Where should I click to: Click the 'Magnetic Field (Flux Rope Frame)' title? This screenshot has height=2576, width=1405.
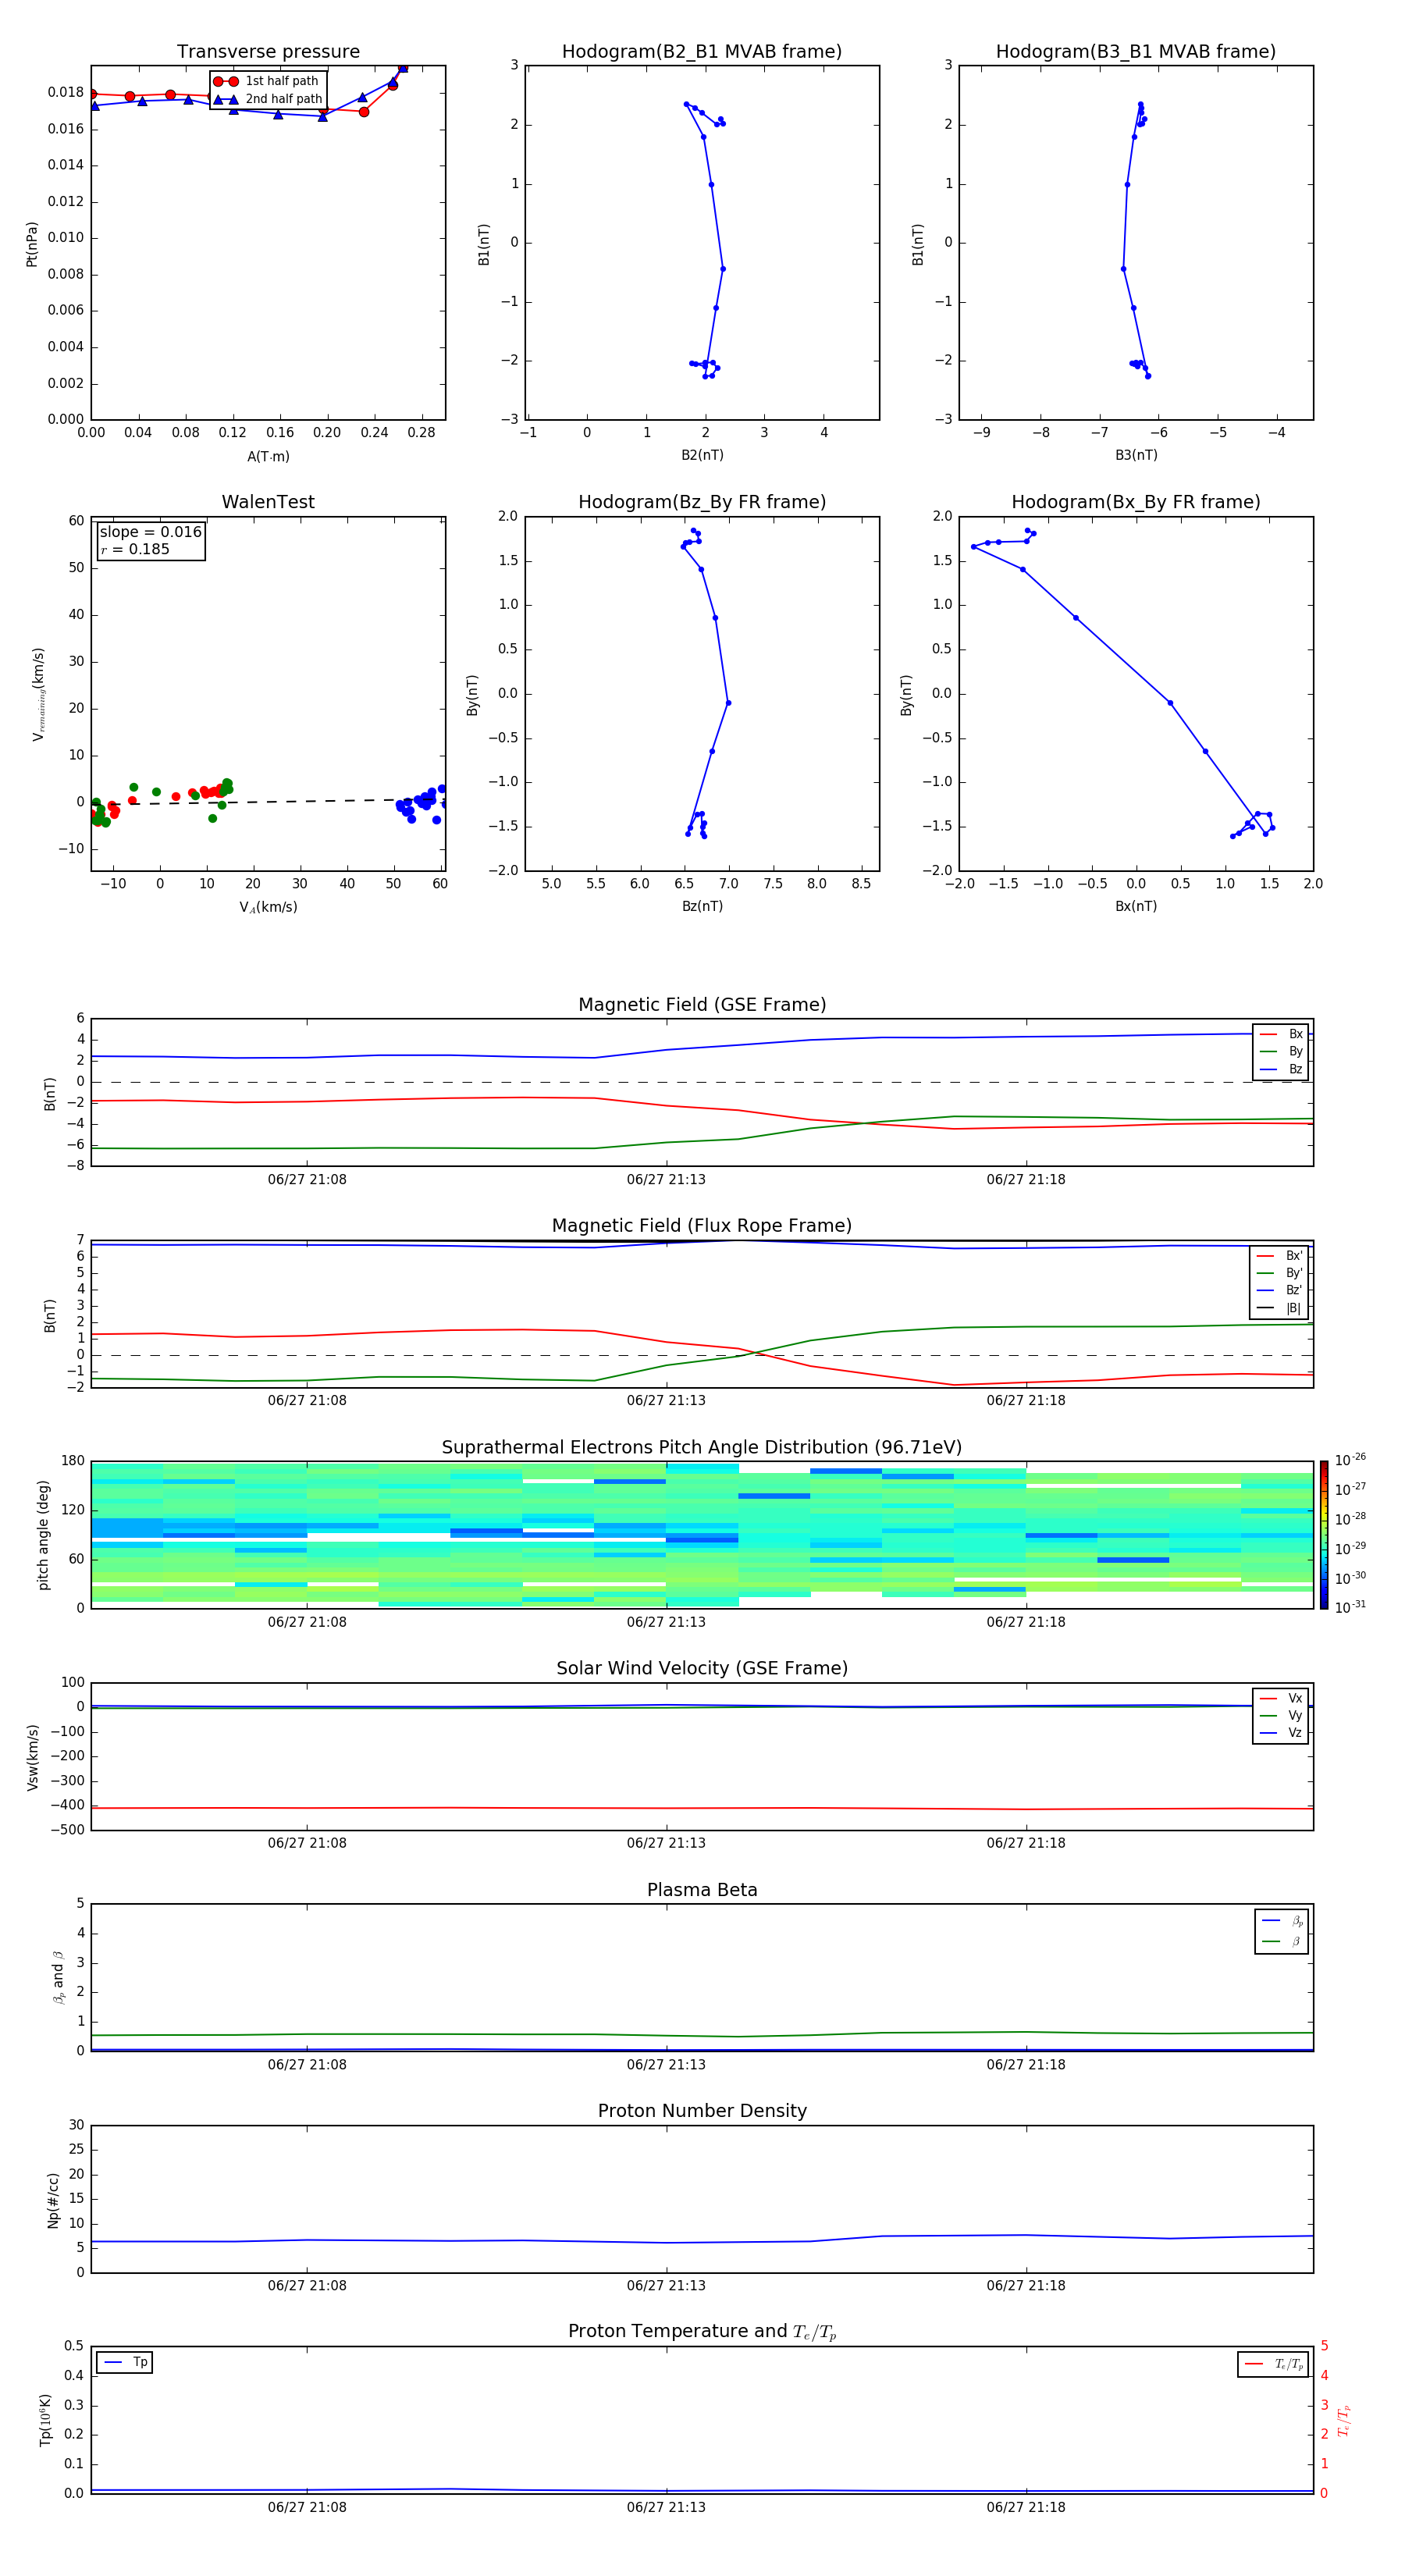(x=702, y=1226)
